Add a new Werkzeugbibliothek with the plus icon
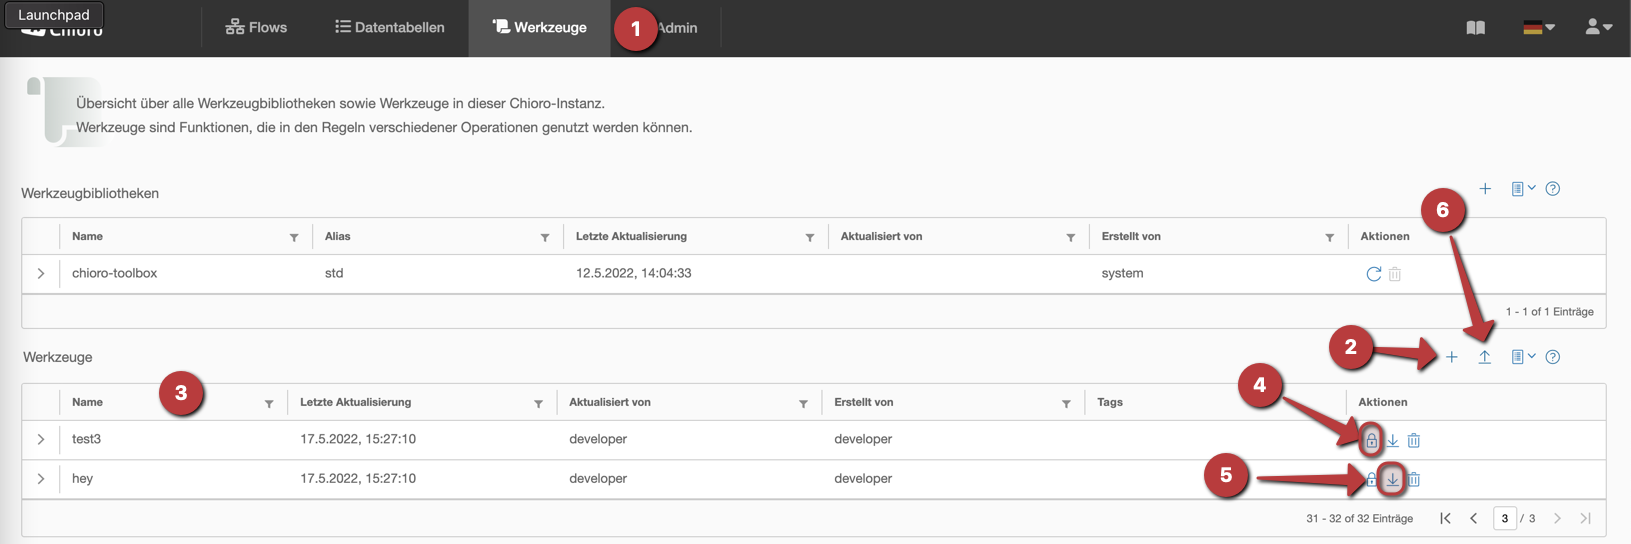Viewport: 1631px width, 544px height. coord(1485,189)
